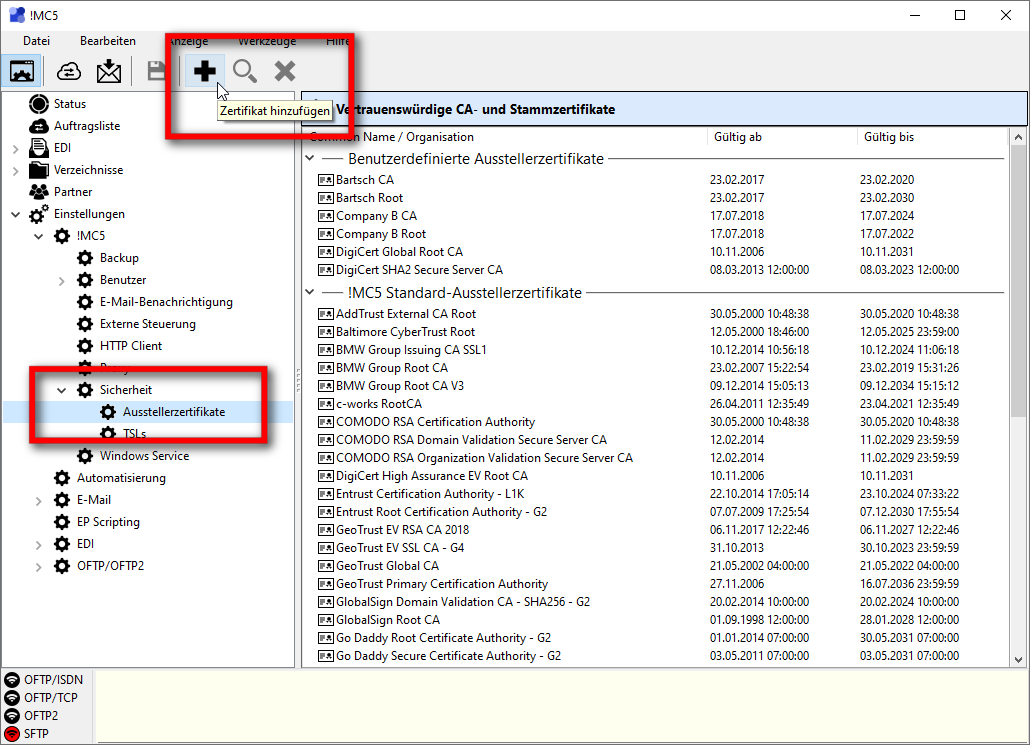1030x745 pixels.
Task: Click the plus icon to add certificate
Action: tap(205, 71)
